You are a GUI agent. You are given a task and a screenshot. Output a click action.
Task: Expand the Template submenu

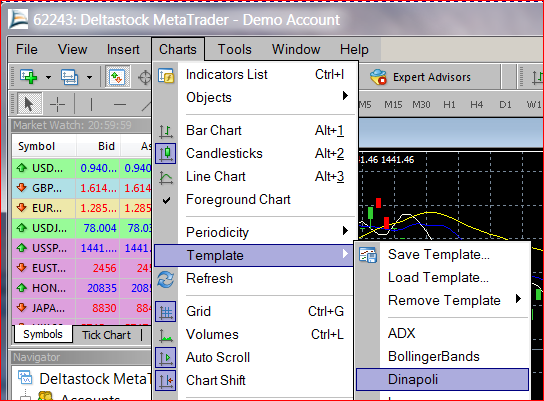tap(254, 255)
